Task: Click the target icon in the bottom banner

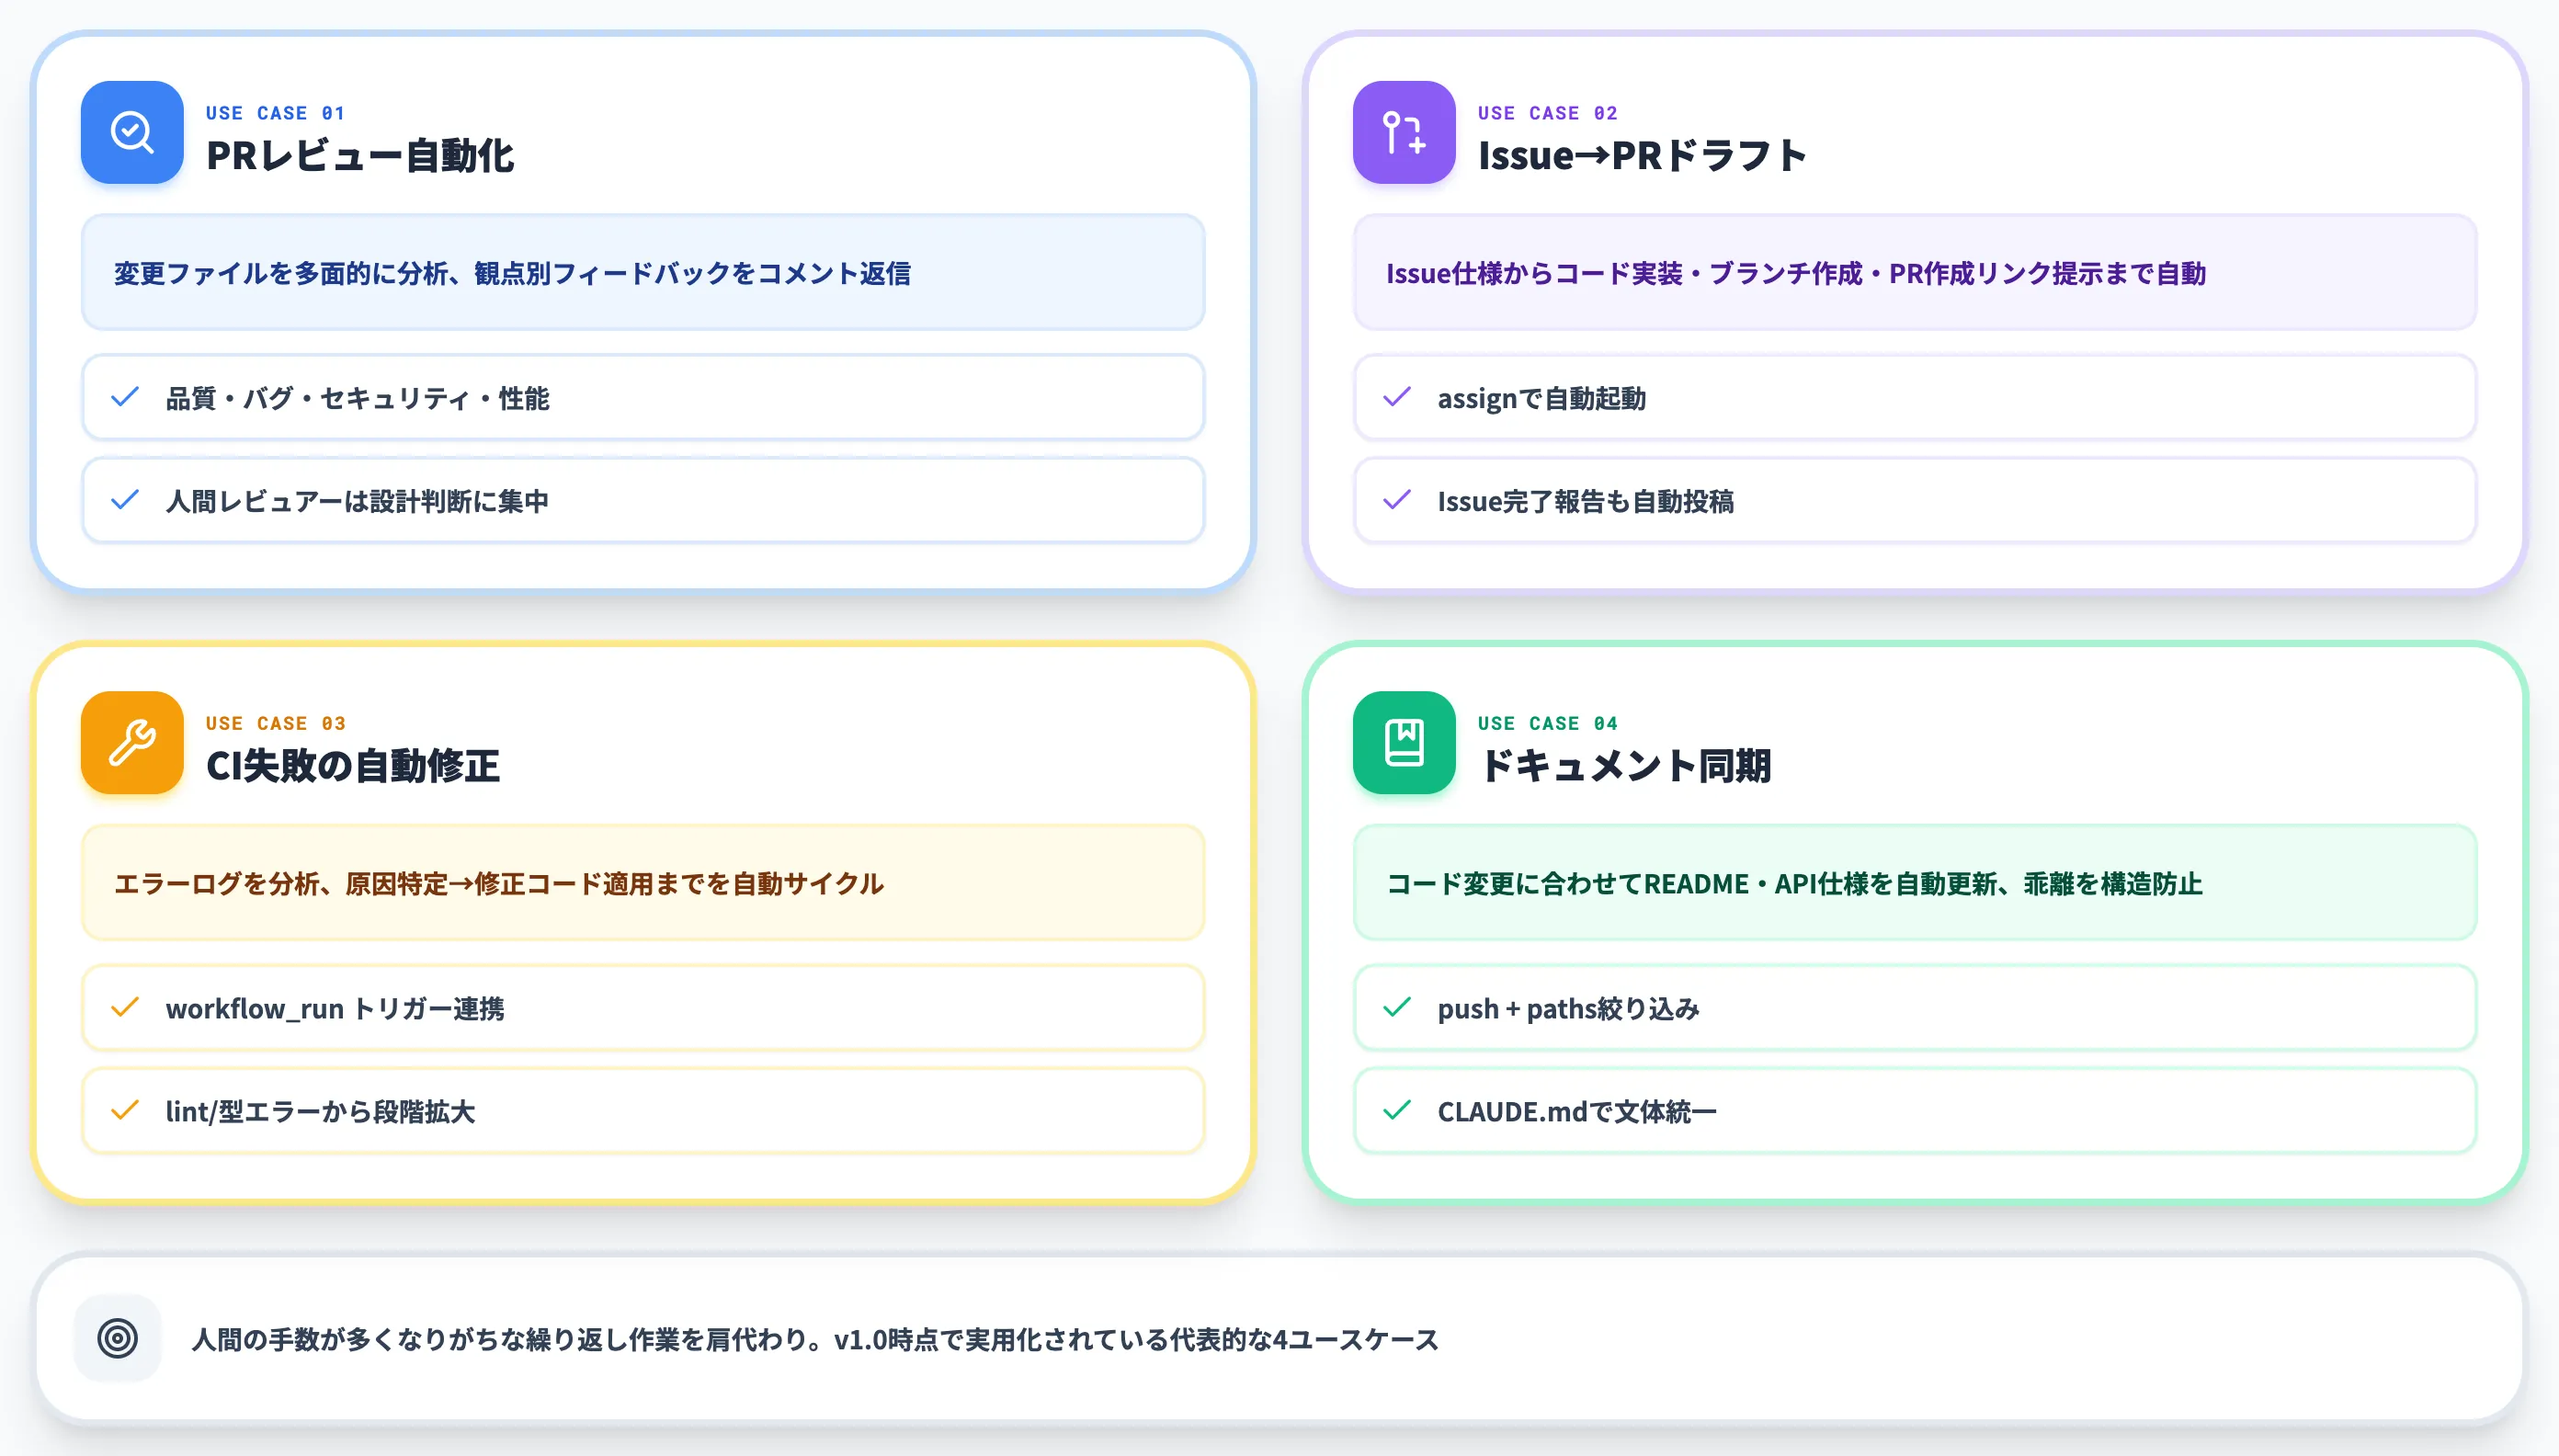Action: click(x=118, y=1338)
